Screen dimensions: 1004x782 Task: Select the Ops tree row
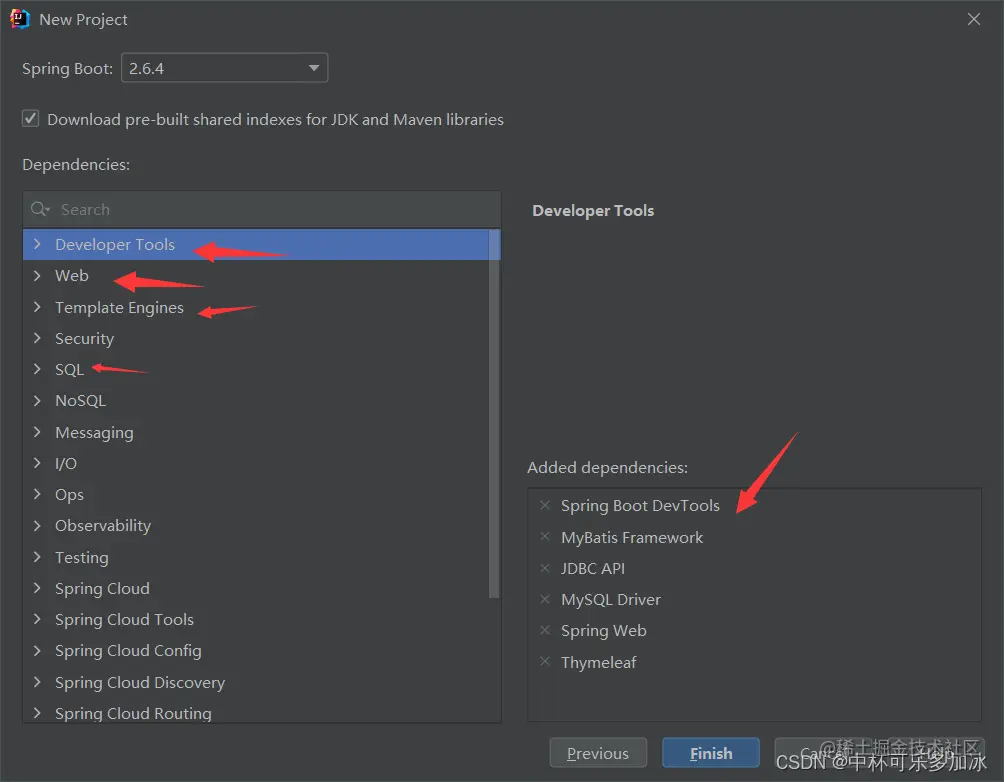(255, 494)
